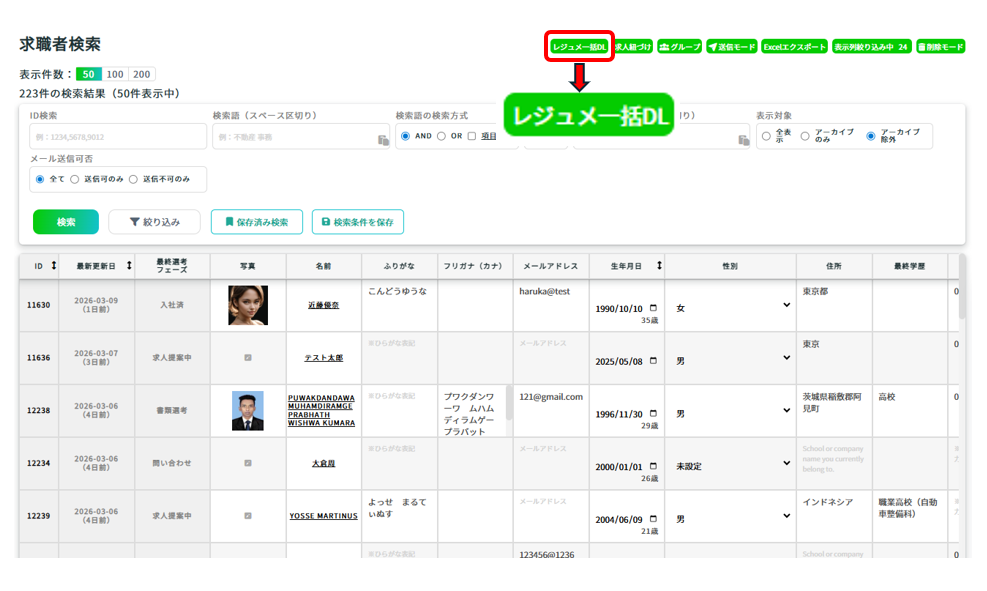This screenshot has width=987, height=591.
Task: Click the グループ button with people icon
Action: (679, 47)
